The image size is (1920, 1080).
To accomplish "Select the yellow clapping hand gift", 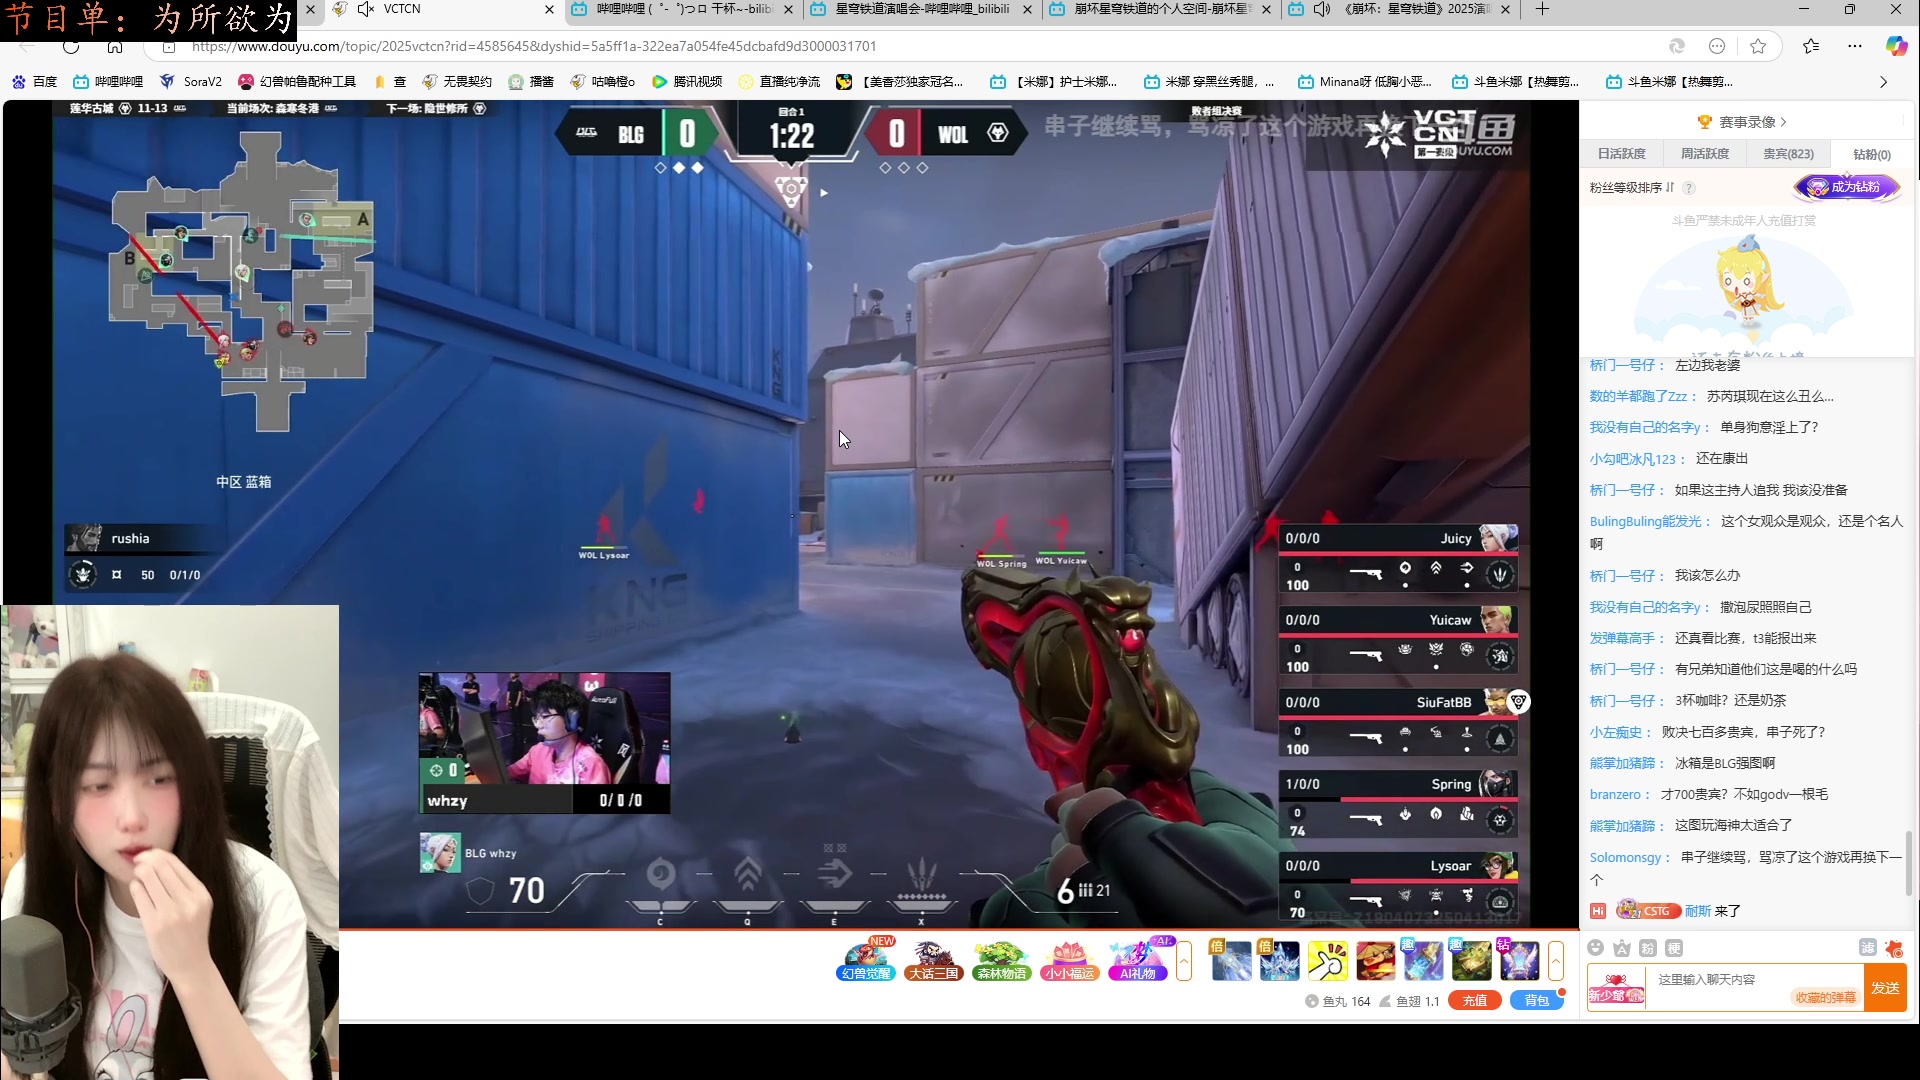I will click(1328, 961).
